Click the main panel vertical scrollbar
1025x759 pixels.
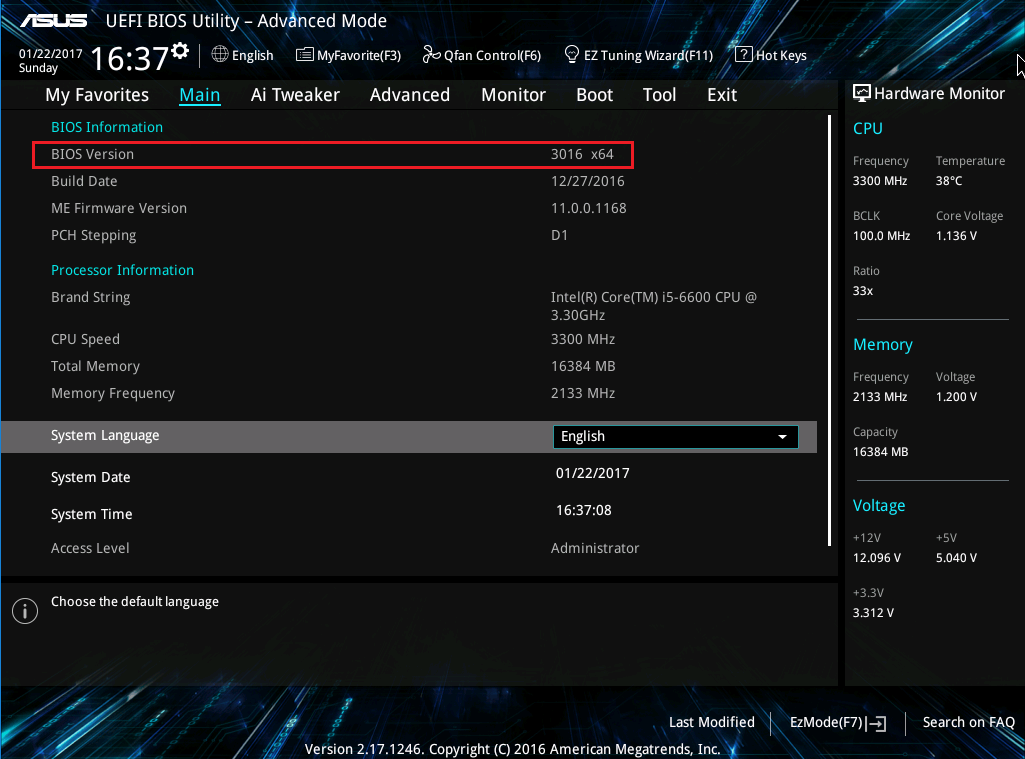(x=829, y=330)
